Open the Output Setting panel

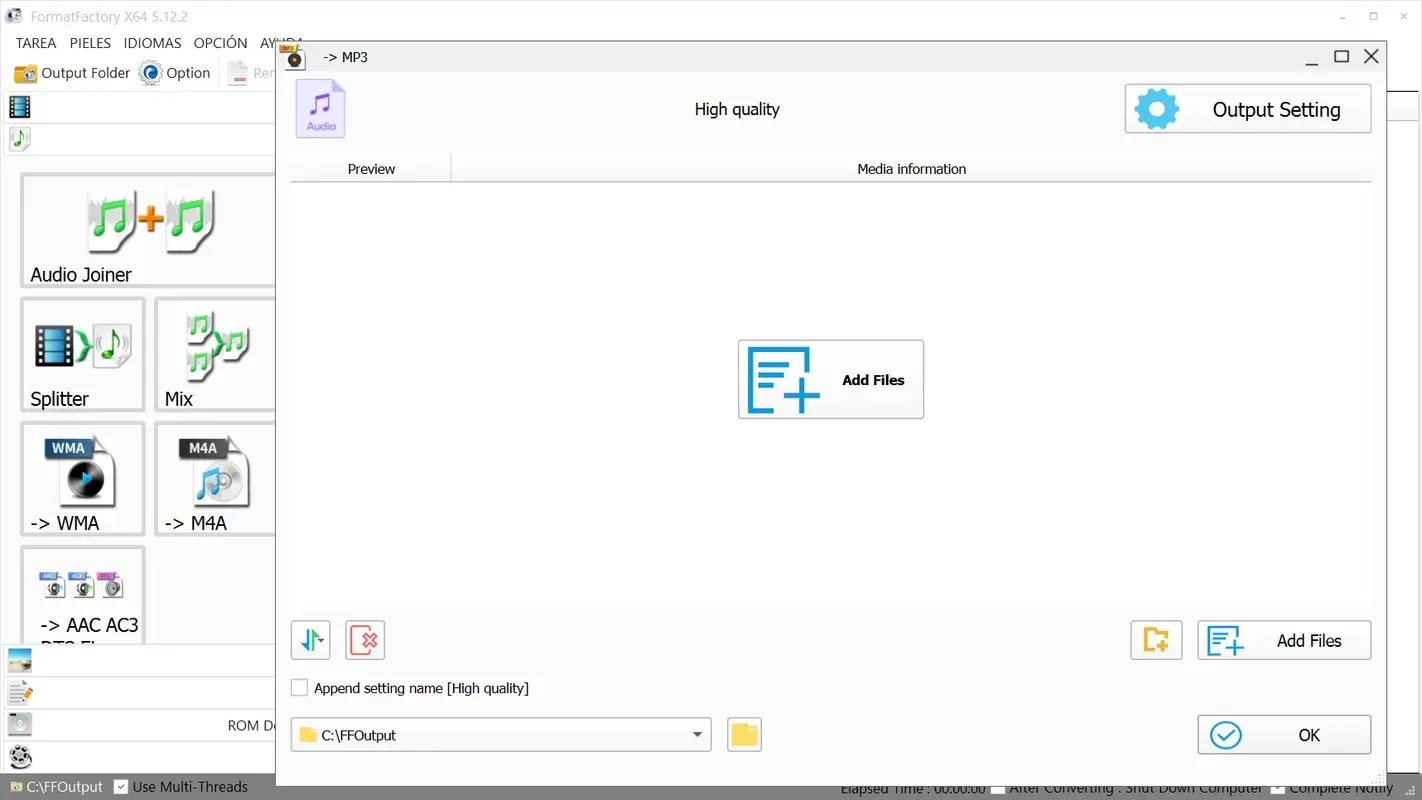(x=1247, y=109)
